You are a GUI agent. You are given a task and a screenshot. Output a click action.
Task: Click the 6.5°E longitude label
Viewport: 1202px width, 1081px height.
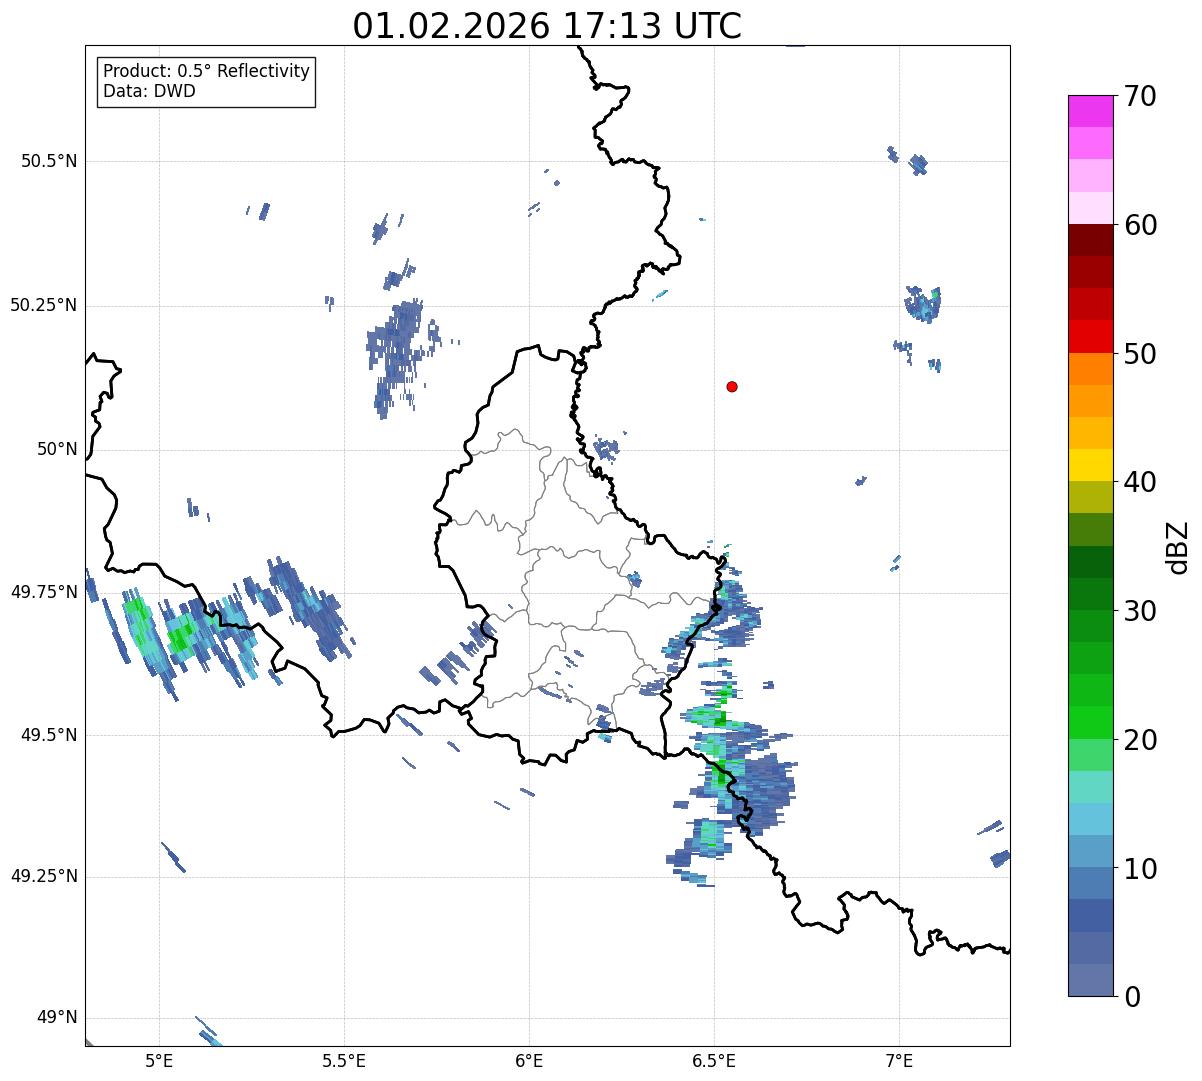714,1060
